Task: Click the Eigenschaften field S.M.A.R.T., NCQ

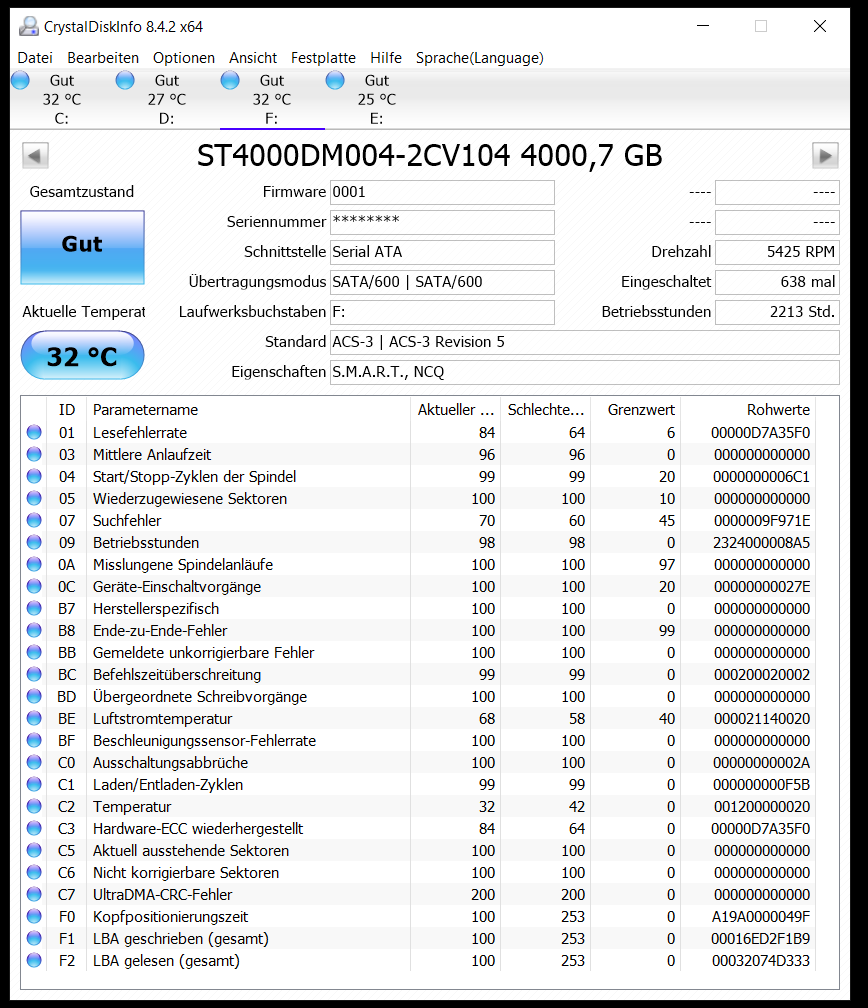Action: coord(584,372)
